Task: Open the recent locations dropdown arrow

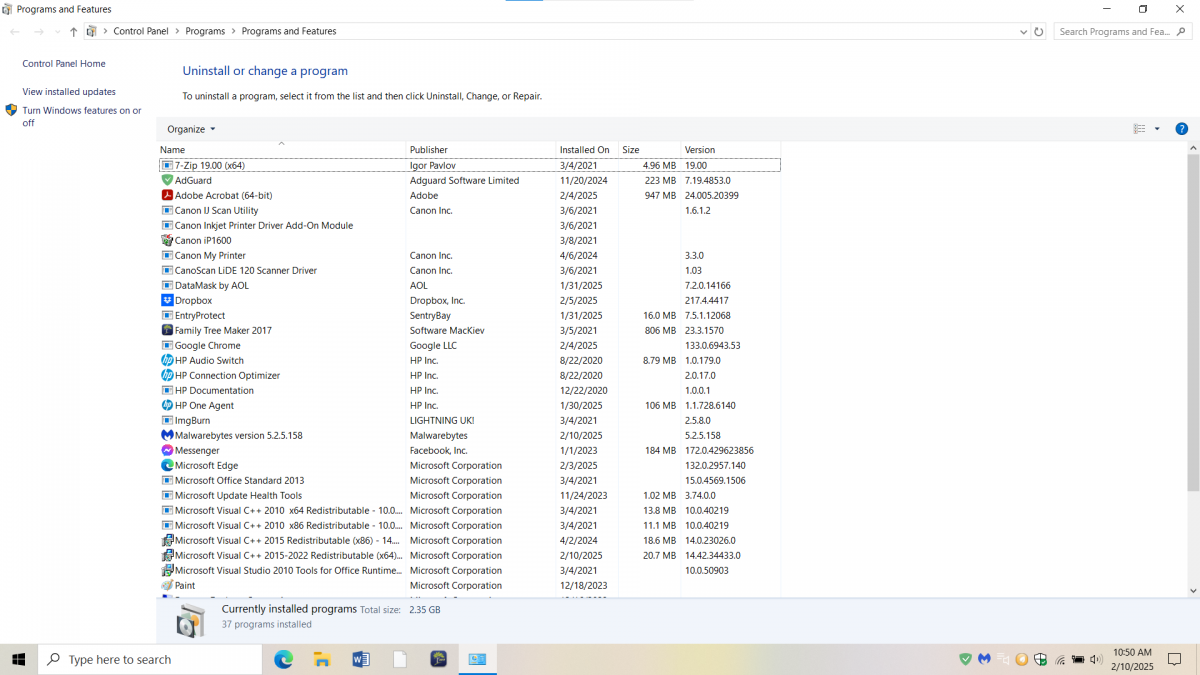Action: coord(57,31)
